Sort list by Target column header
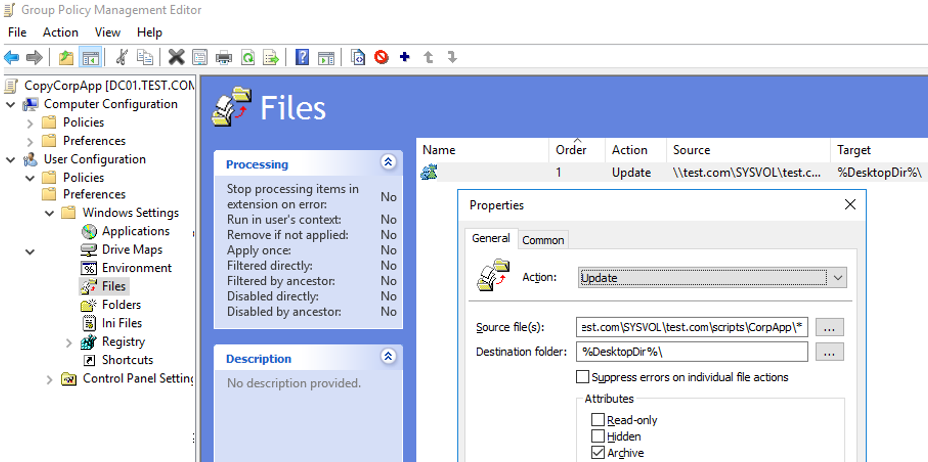 click(879, 150)
